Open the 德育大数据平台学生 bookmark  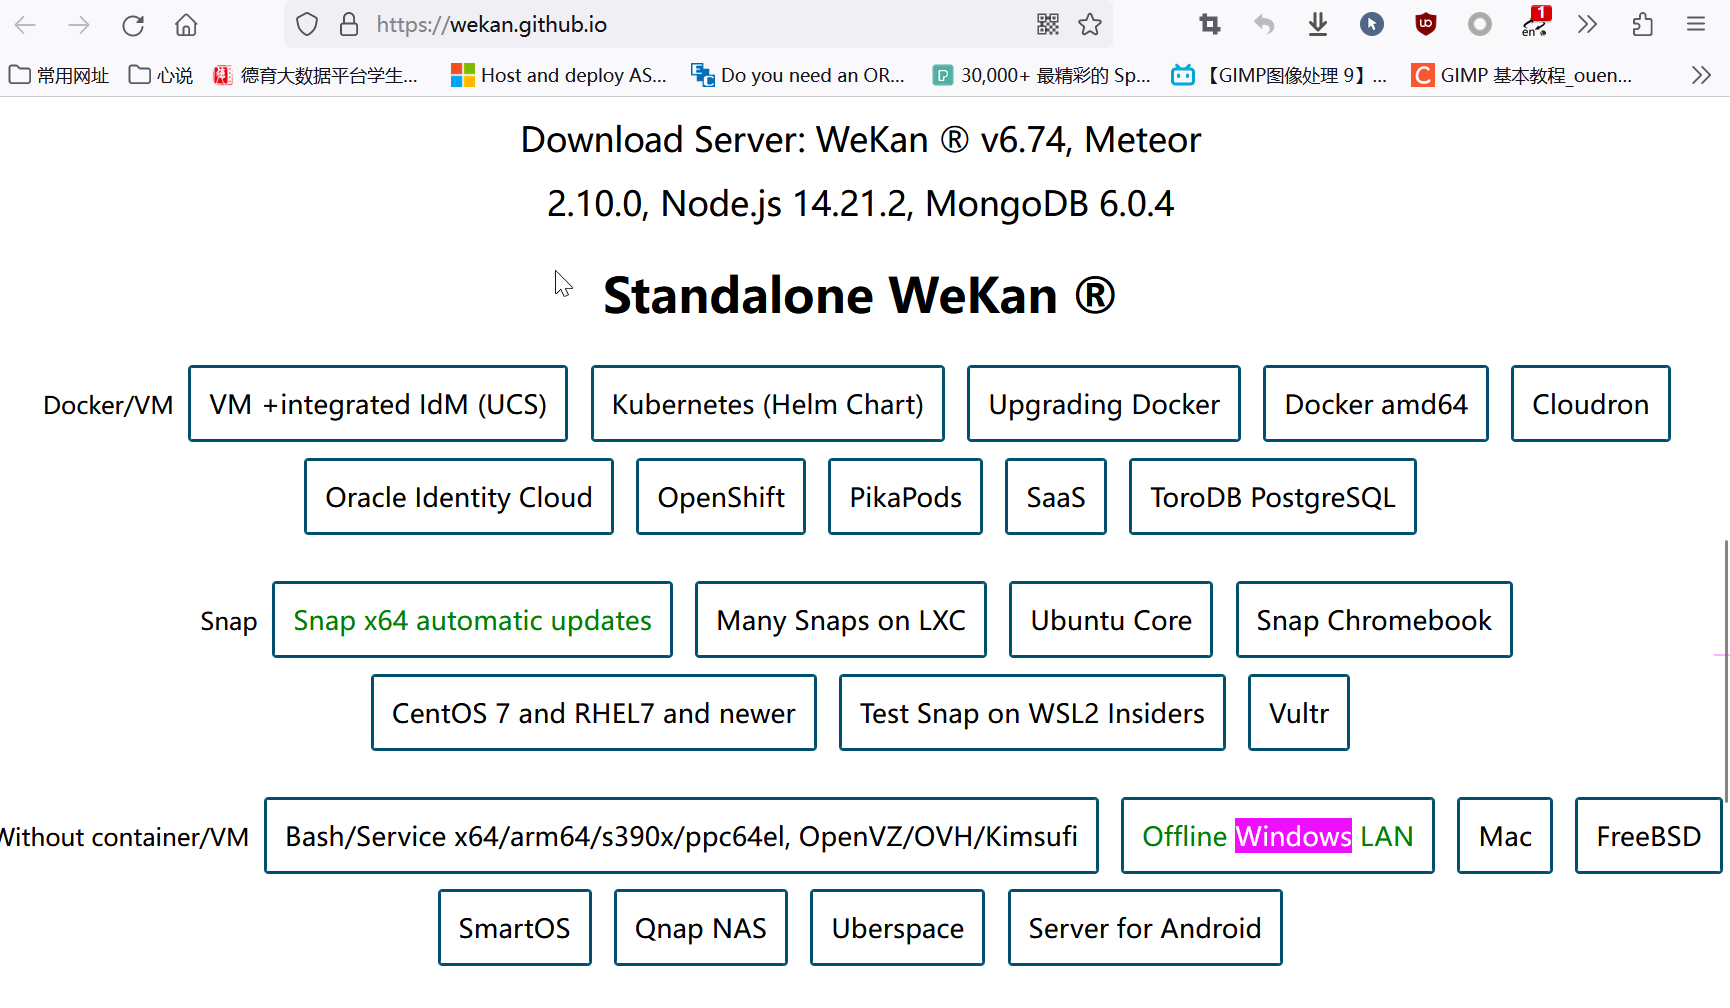click(316, 75)
